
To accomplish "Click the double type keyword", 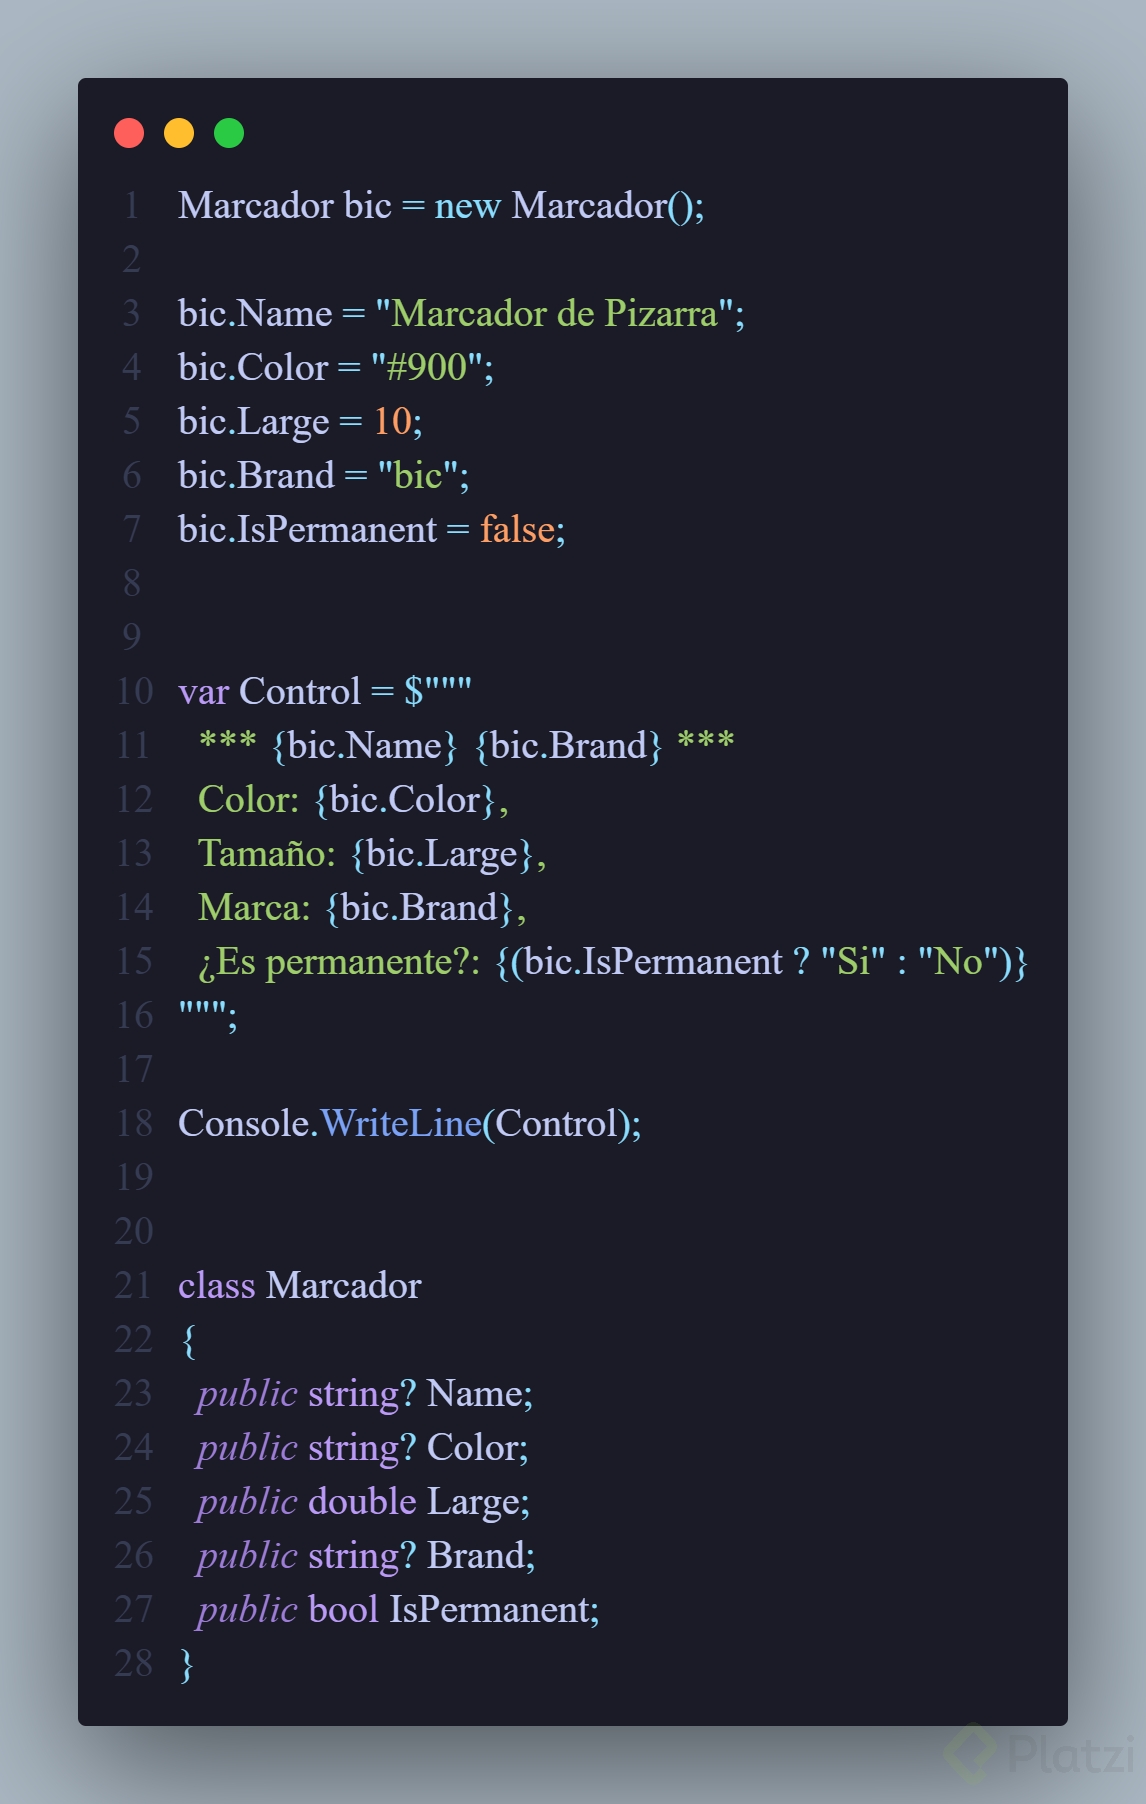I will (362, 1502).
